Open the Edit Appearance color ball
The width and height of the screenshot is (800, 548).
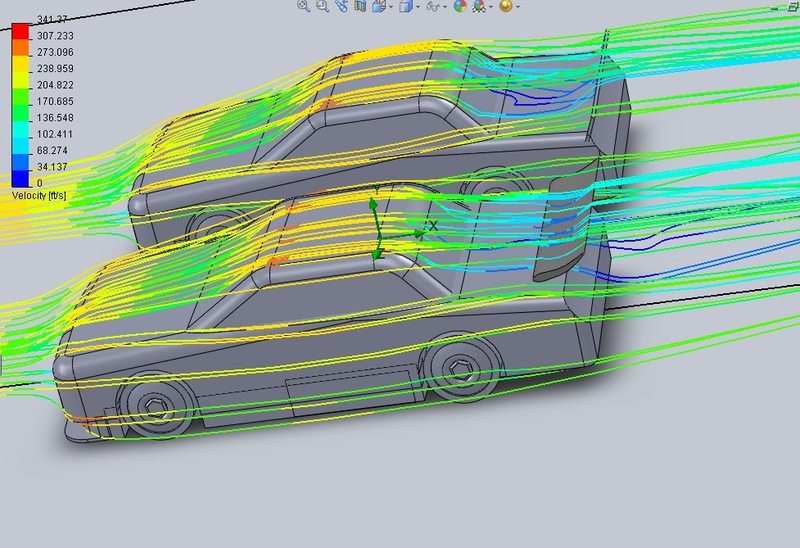[x=460, y=6]
